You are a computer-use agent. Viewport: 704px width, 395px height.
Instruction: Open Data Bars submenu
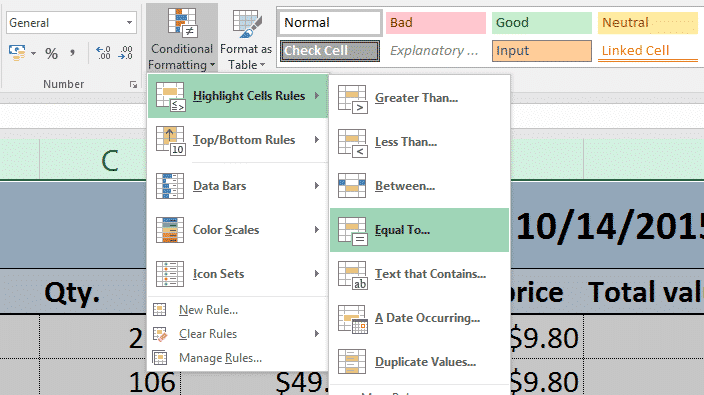tap(238, 186)
